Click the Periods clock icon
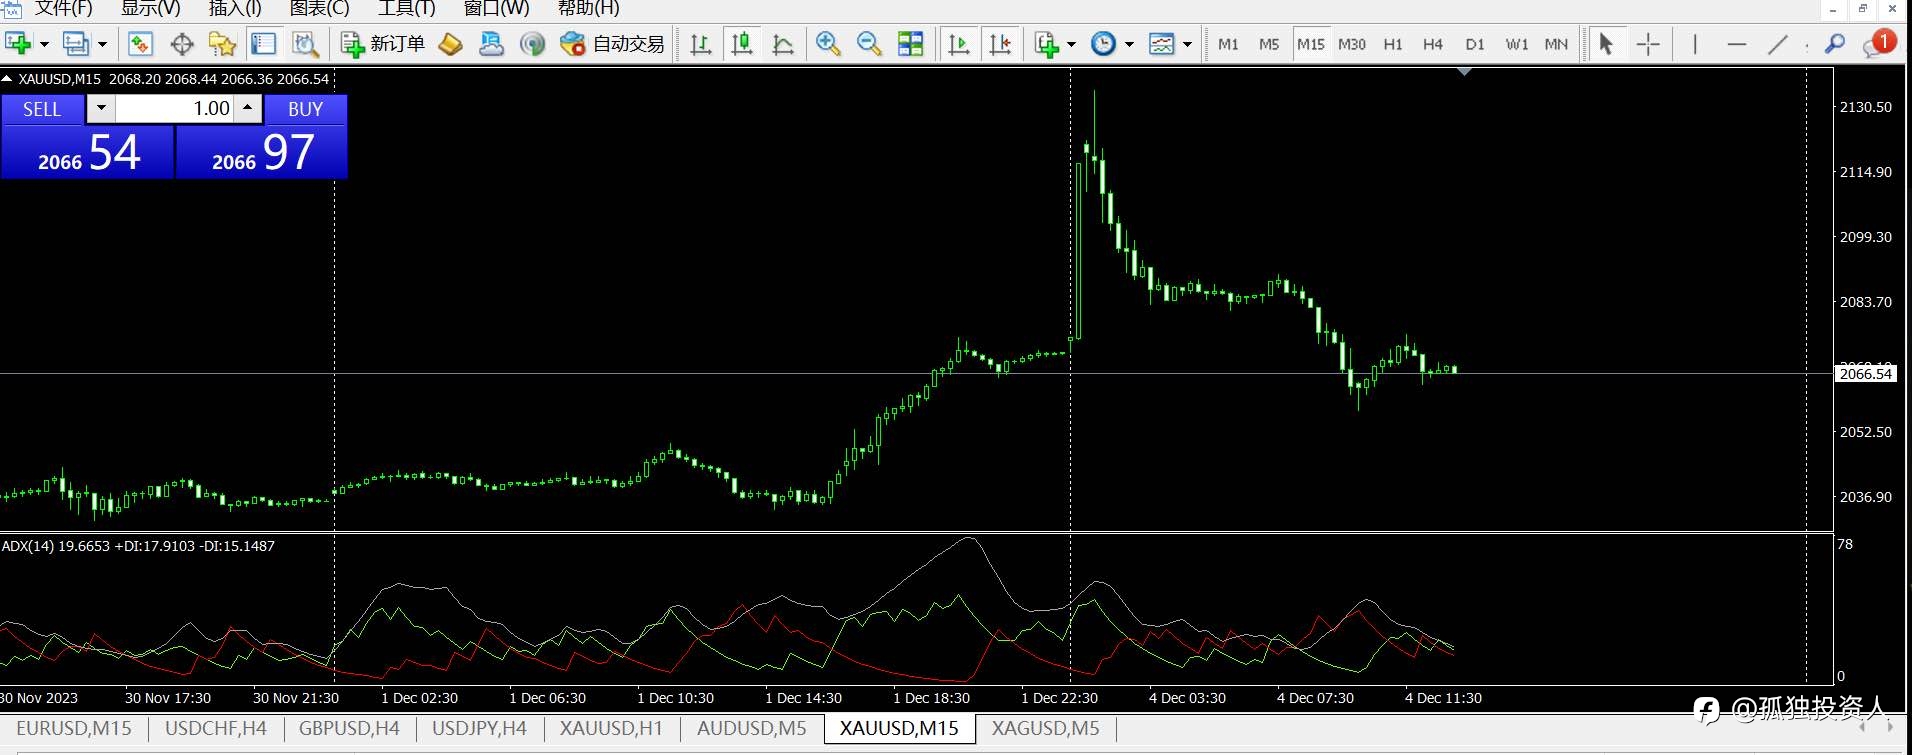Screen dimensions: 1912x755 pyautogui.click(x=1103, y=44)
